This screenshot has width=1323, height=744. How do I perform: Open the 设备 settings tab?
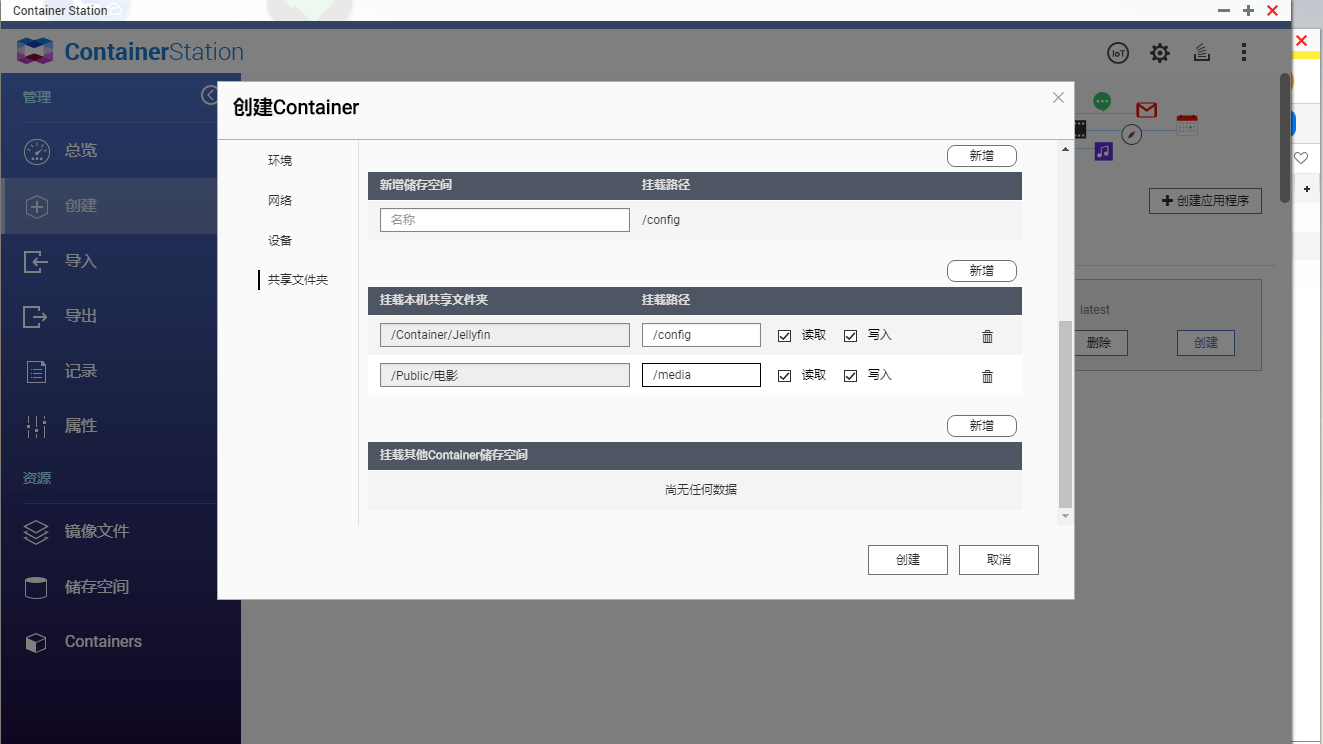pyautogui.click(x=280, y=240)
